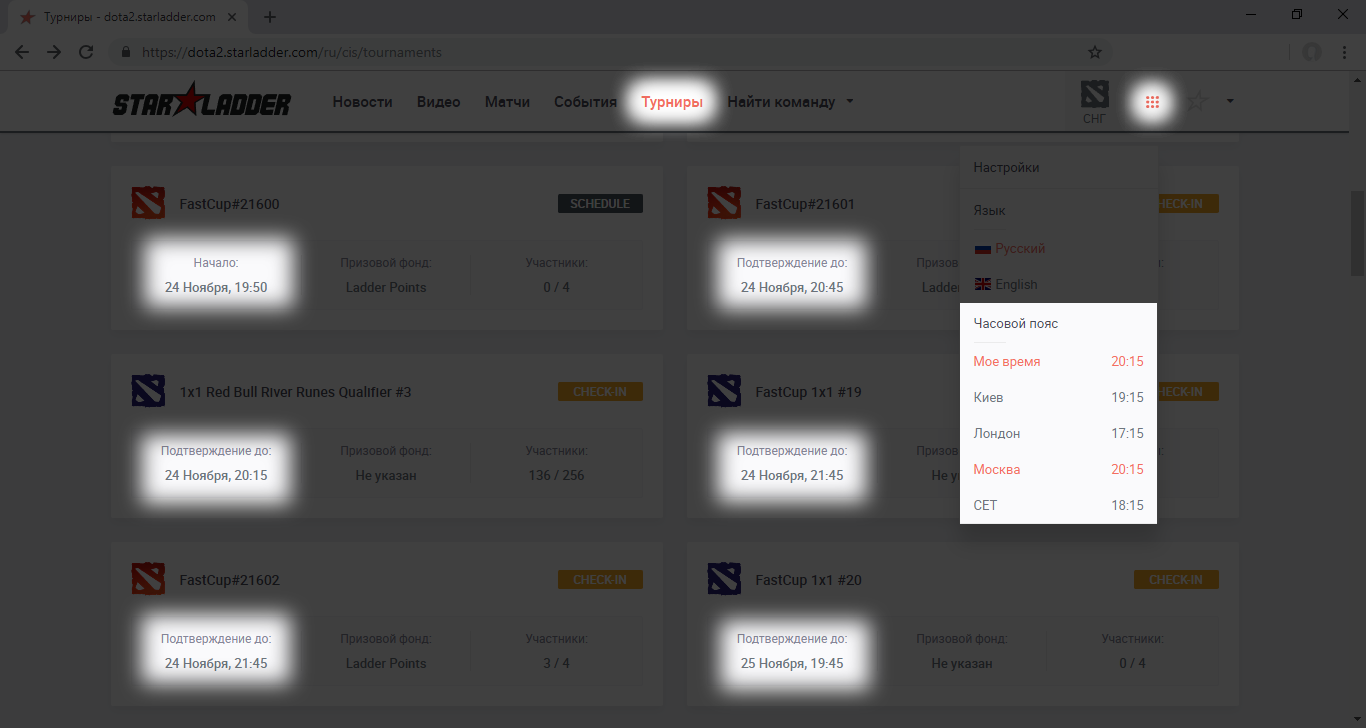Expand the Найти команду dropdown
1366x728 pixels.
(x=790, y=102)
